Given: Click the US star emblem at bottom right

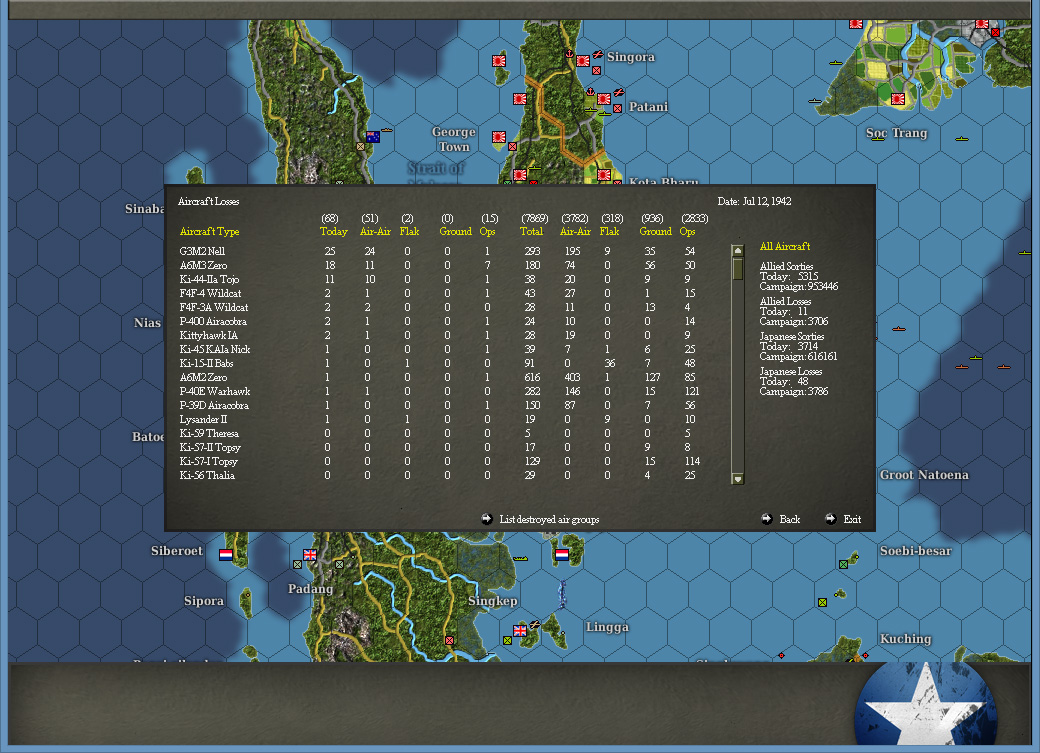Looking at the screenshot, I should [x=925, y=705].
